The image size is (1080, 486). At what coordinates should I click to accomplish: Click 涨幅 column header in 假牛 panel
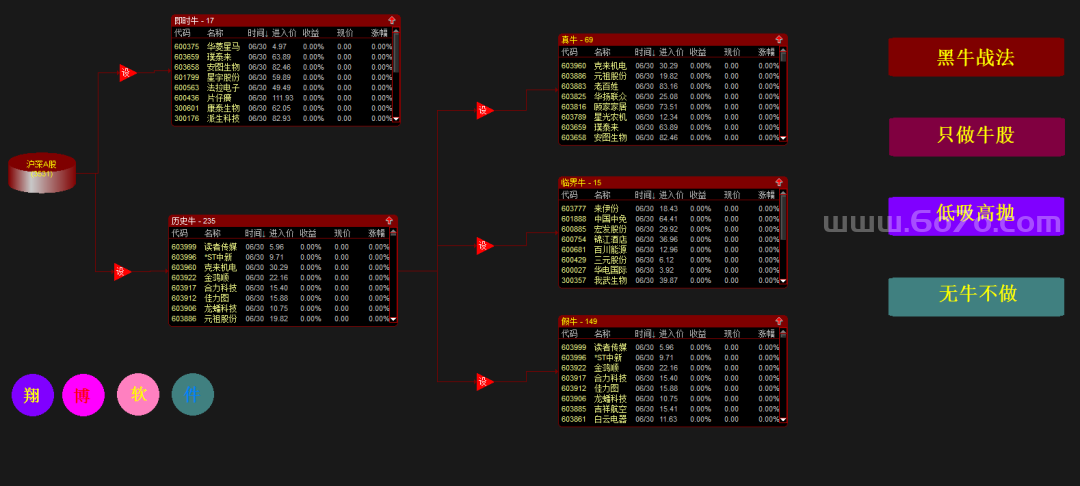coord(766,334)
